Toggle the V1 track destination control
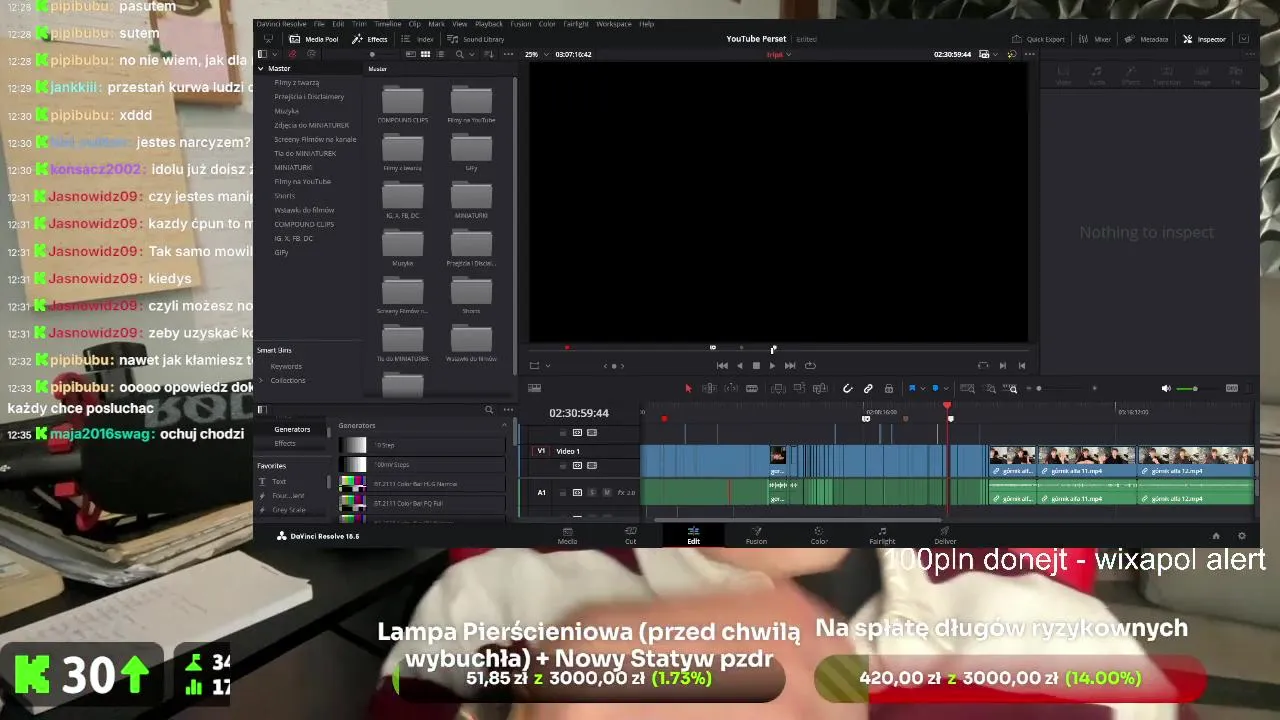 coord(542,451)
